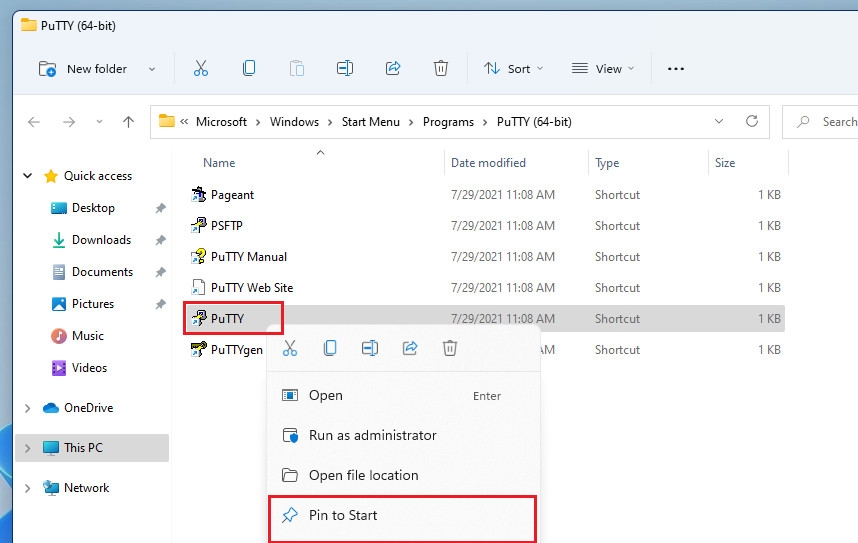Click Start Menu in the breadcrumb path

click(371, 122)
